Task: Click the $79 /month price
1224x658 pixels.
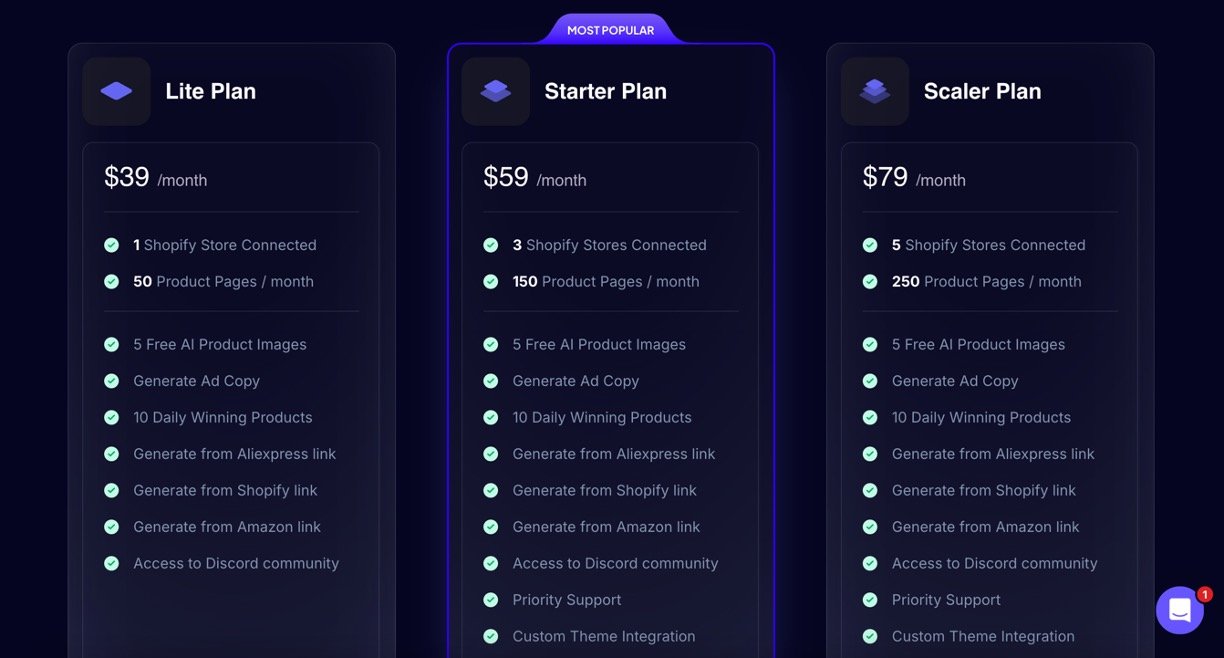Action: tap(913, 178)
